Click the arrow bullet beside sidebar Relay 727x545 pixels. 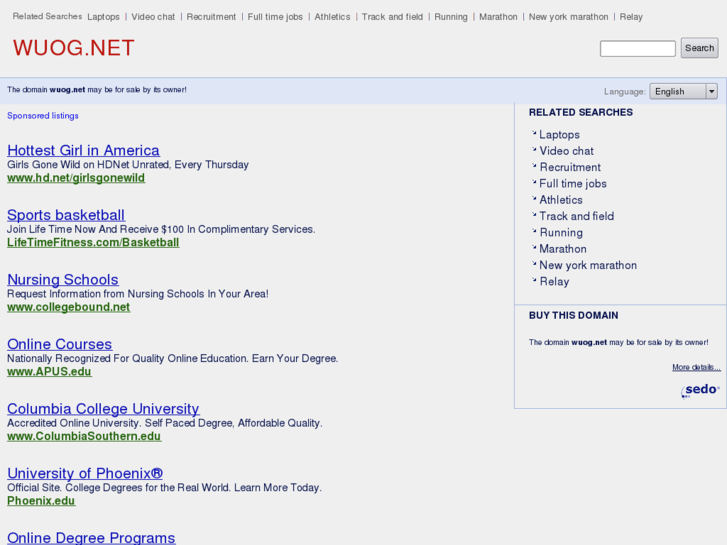(534, 280)
